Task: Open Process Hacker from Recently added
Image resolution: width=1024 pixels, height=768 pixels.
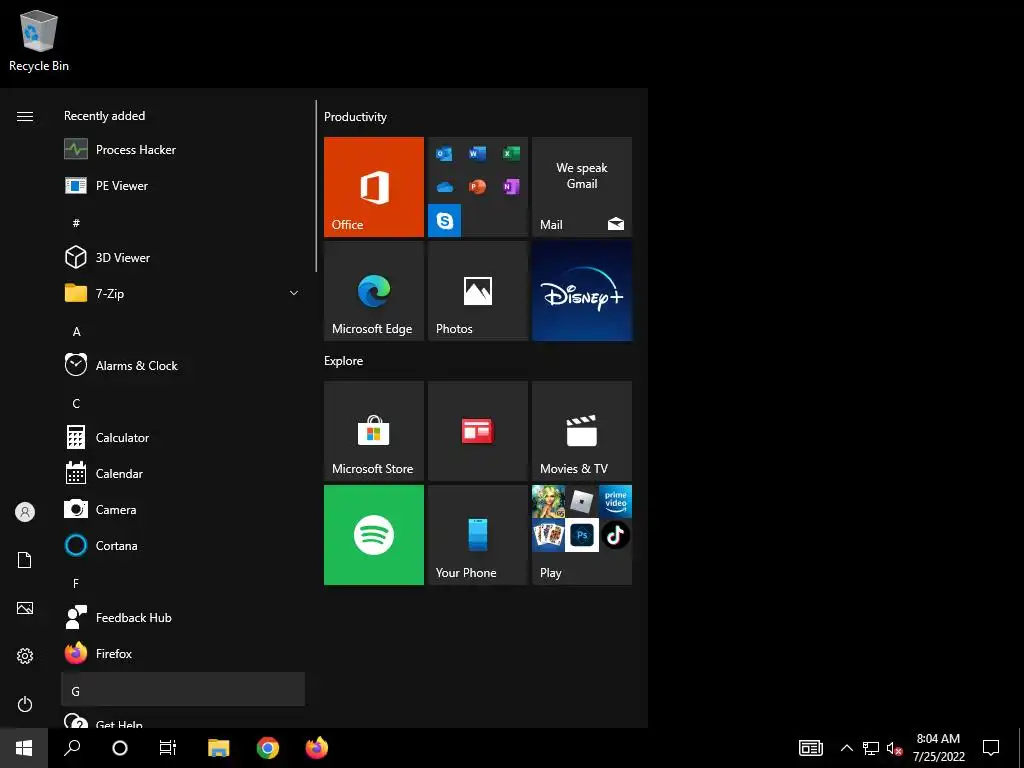Action: point(183,150)
